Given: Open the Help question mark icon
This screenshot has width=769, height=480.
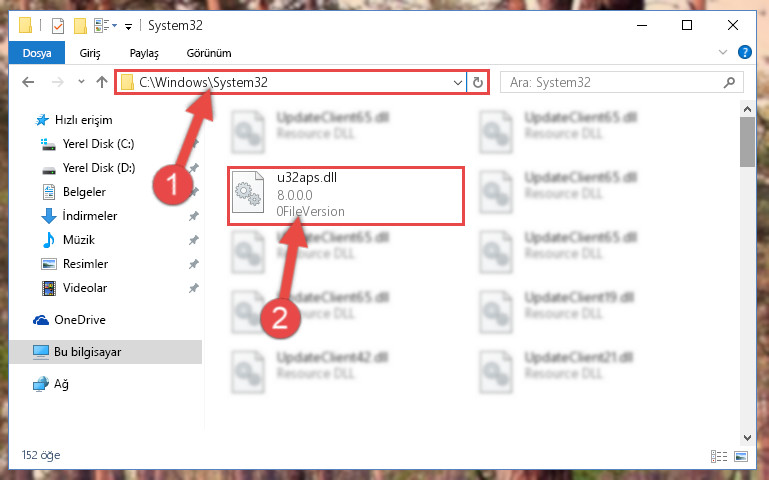Looking at the screenshot, I should (x=744, y=52).
